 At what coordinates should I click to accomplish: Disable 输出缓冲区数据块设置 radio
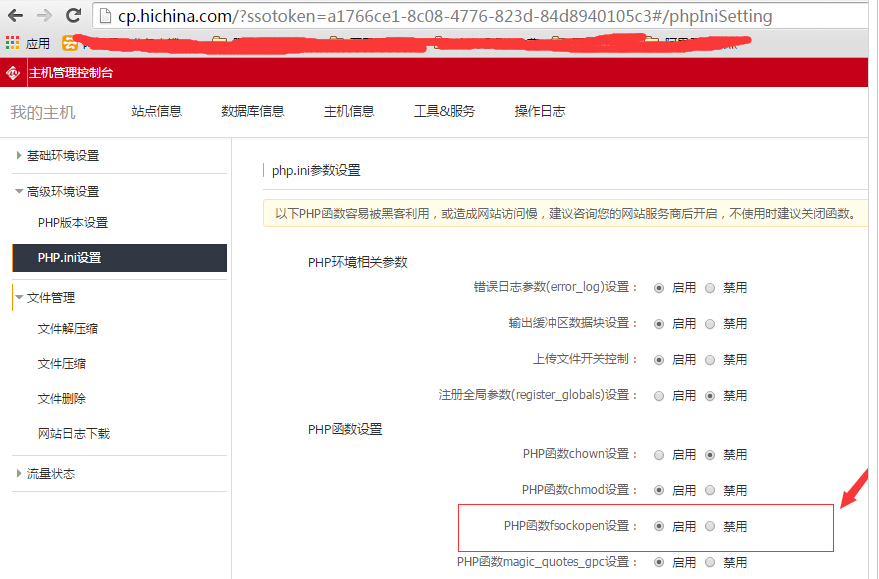pos(710,324)
